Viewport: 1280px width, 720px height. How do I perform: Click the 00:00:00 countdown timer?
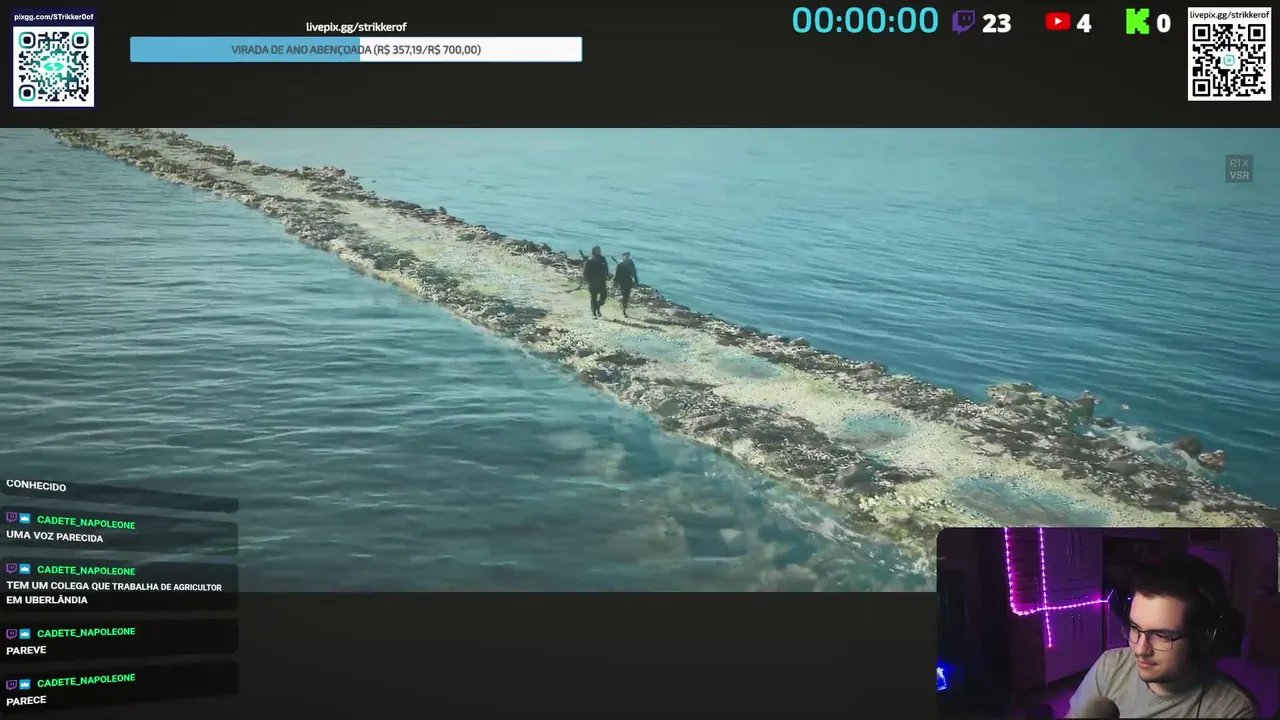[865, 21]
